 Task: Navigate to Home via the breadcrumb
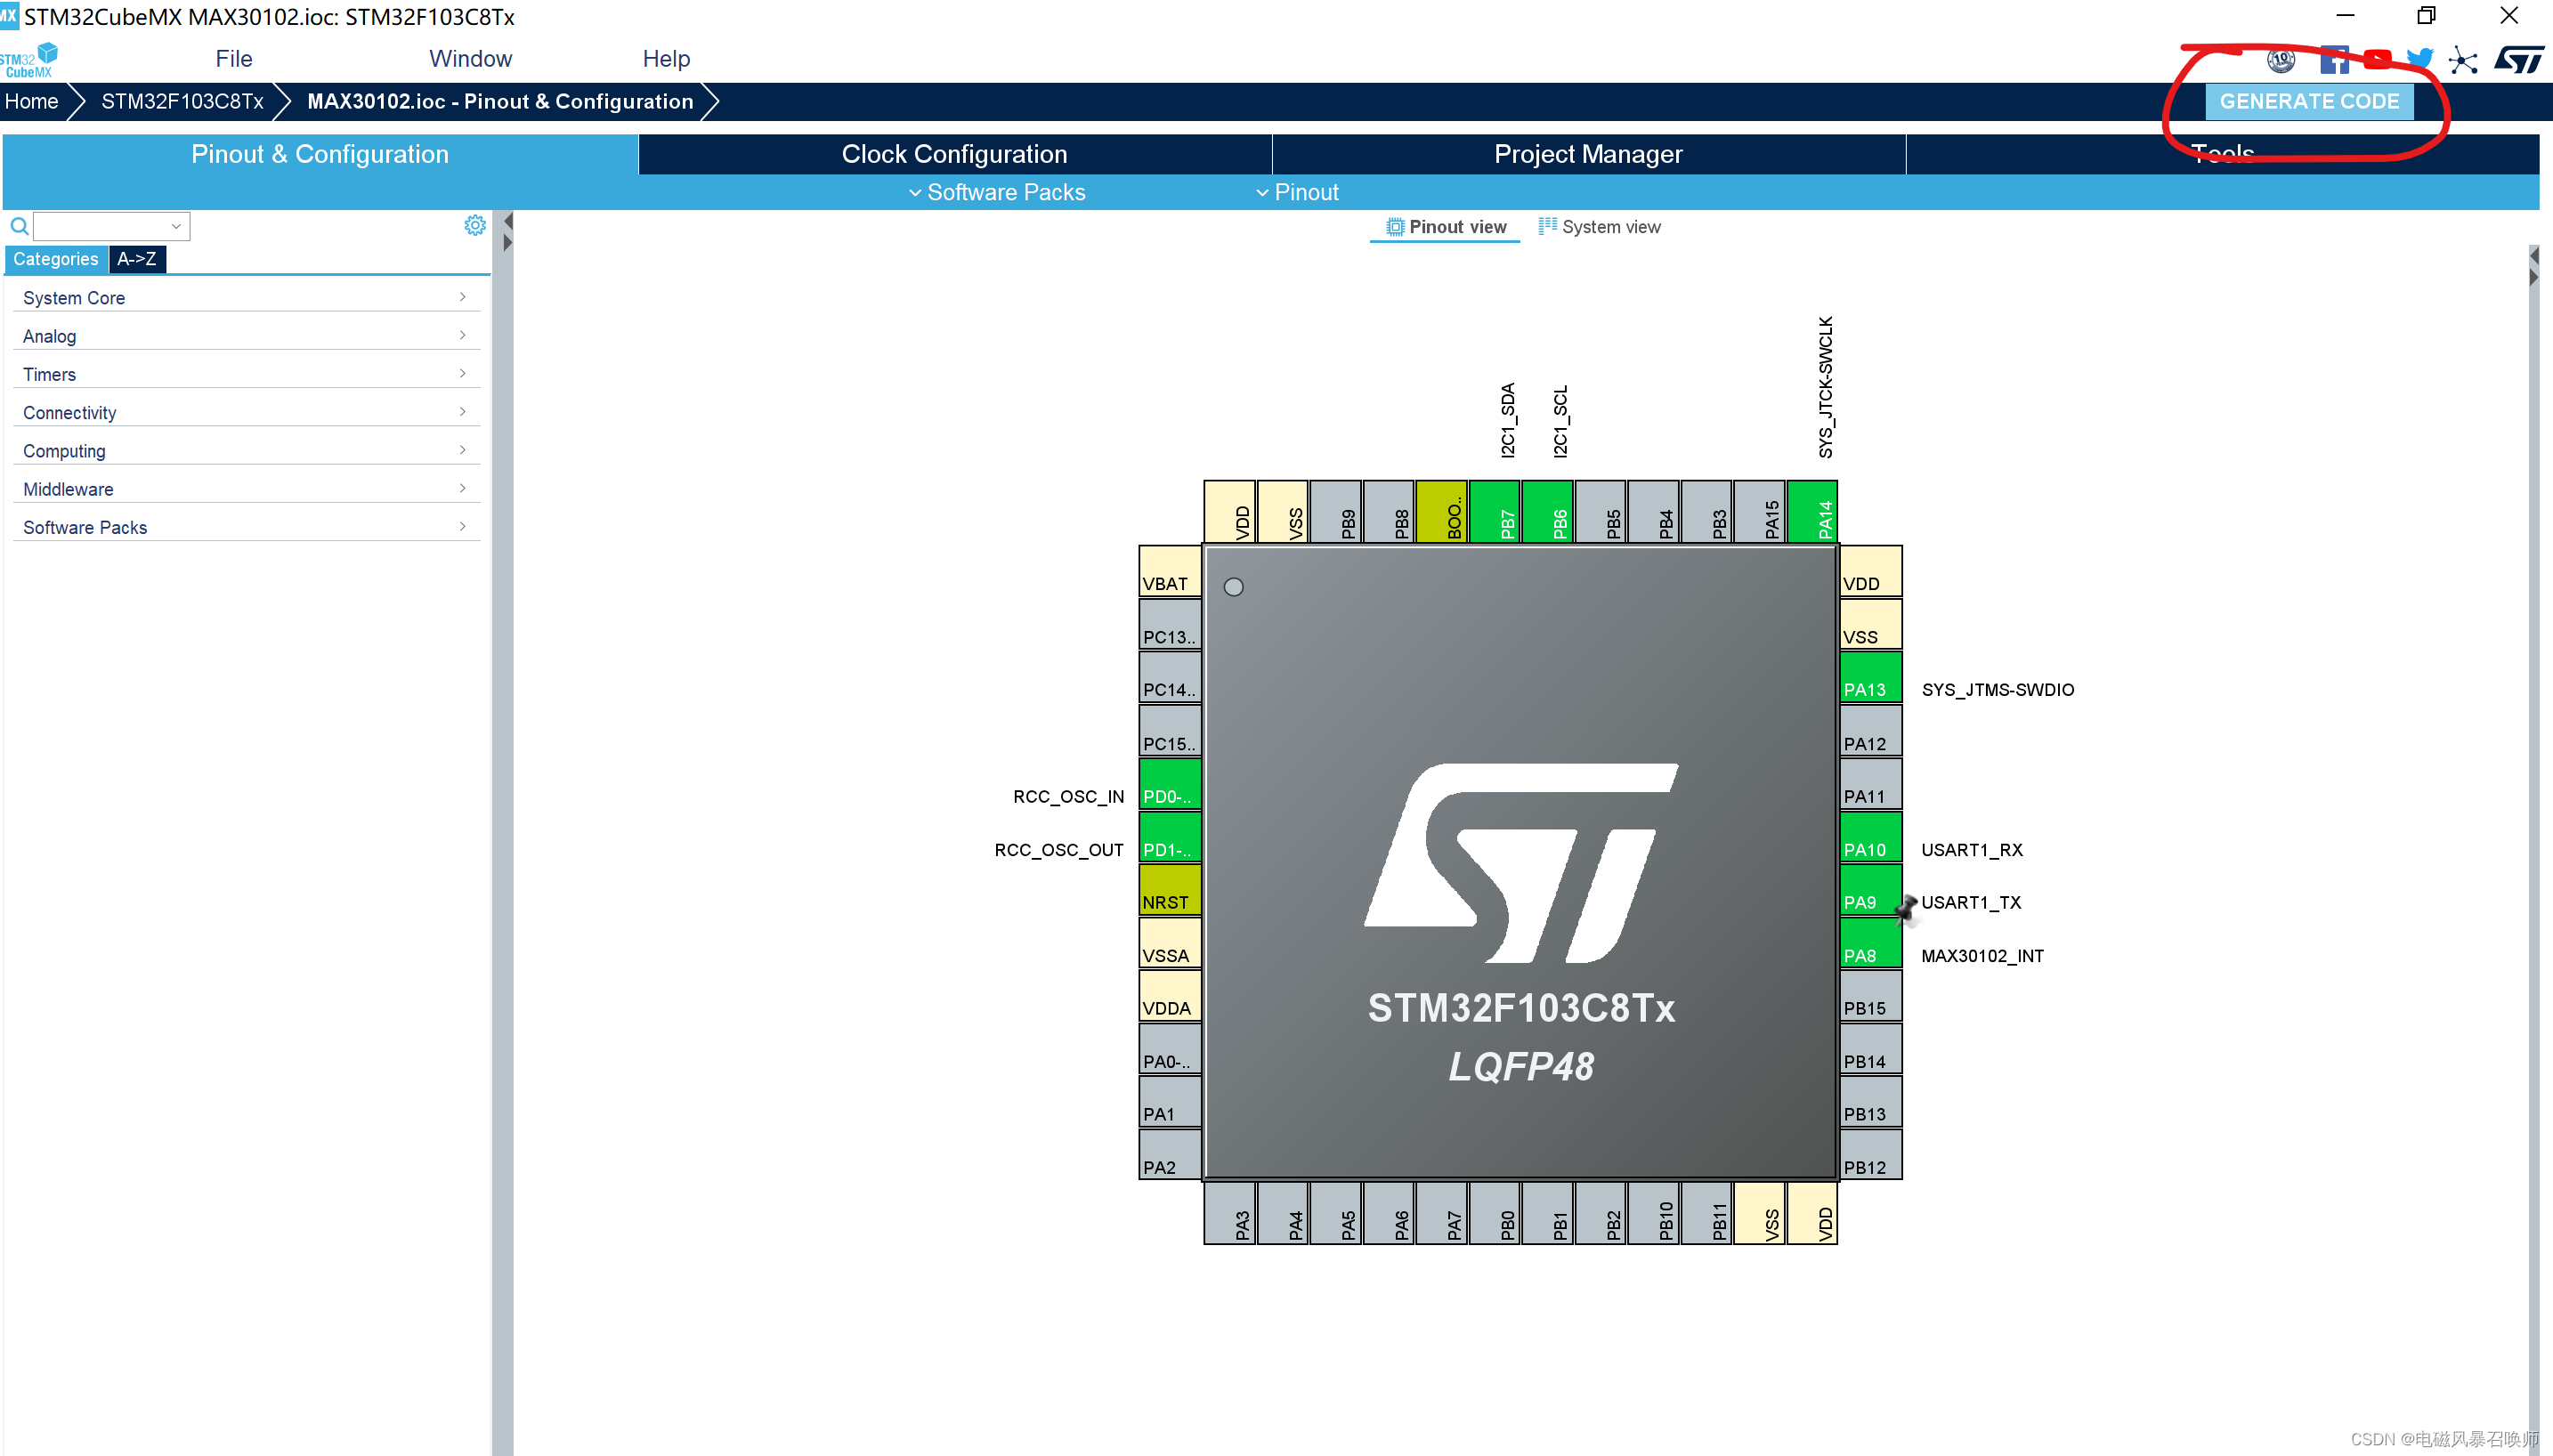pos(31,101)
